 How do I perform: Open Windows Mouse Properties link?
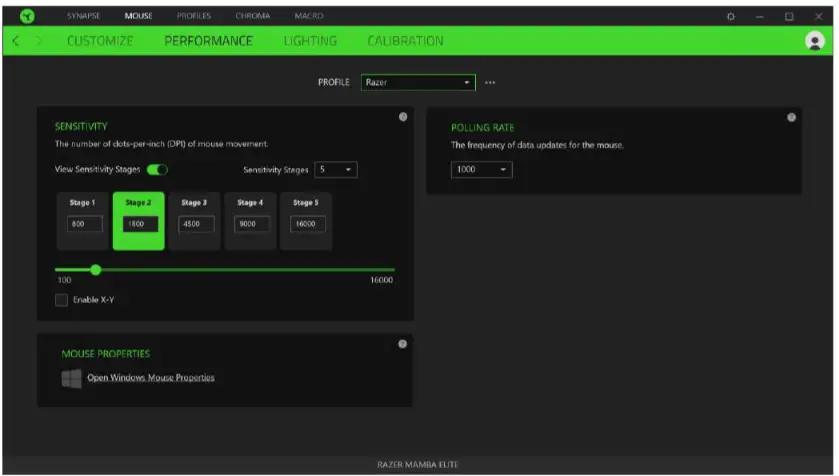click(151, 378)
